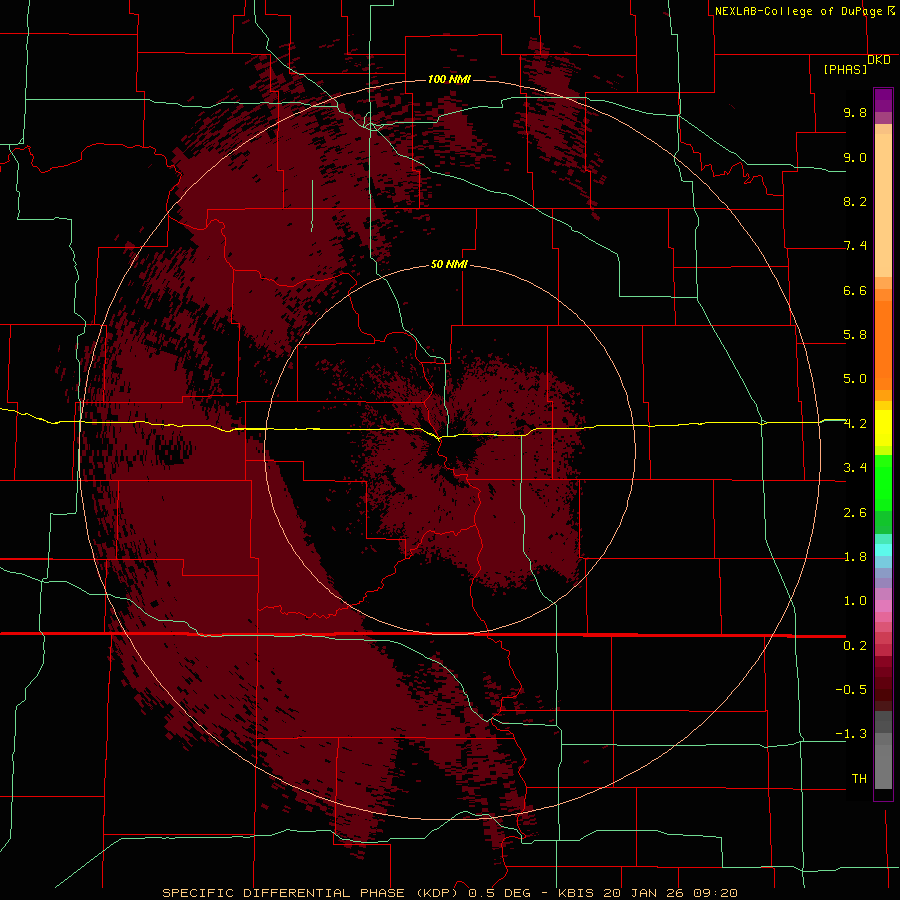The height and width of the screenshot is (900, 900).
Task: Pick the pink color bar segment
Action: click(x=883, y=606)
